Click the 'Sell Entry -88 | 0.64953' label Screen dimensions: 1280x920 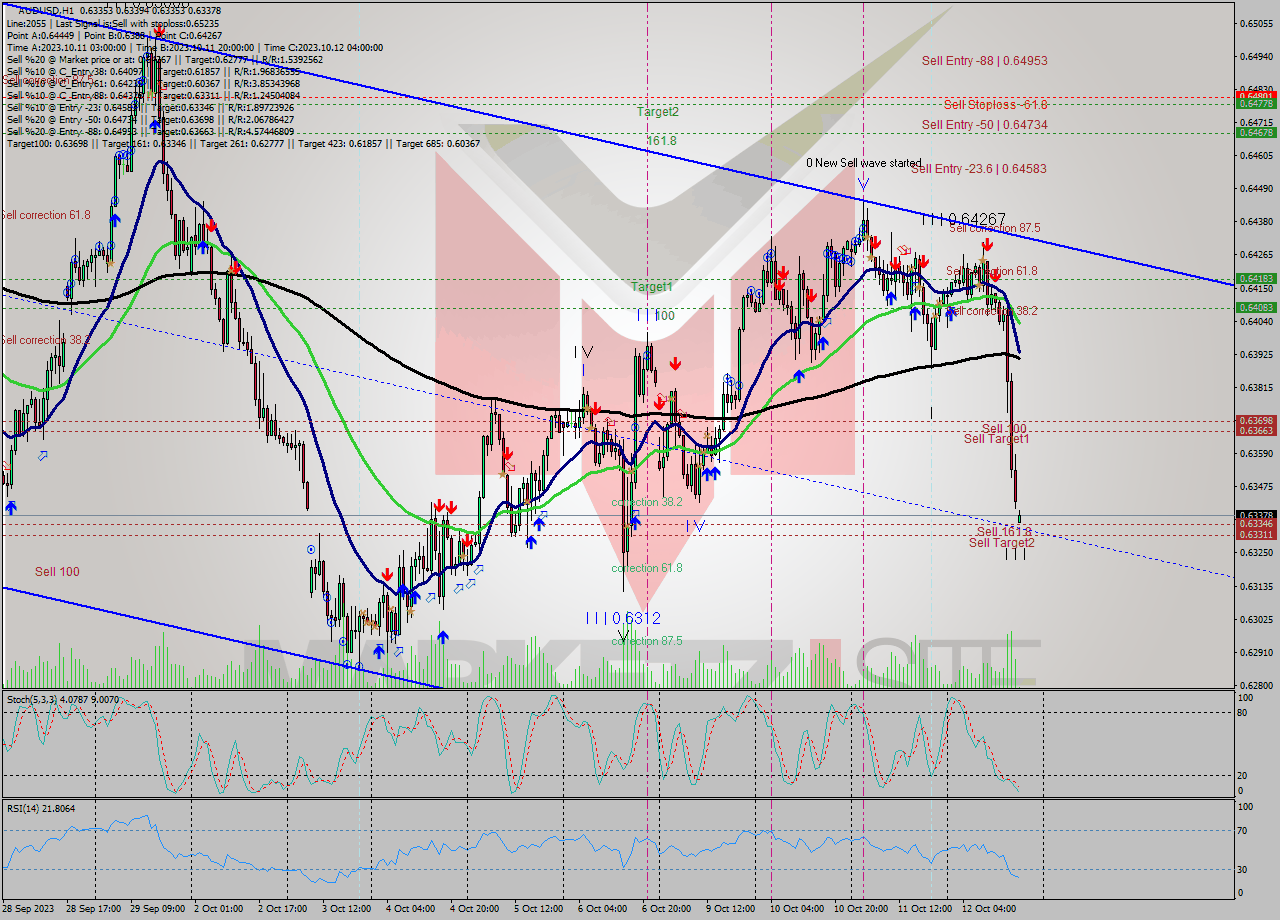pos(984,61)
